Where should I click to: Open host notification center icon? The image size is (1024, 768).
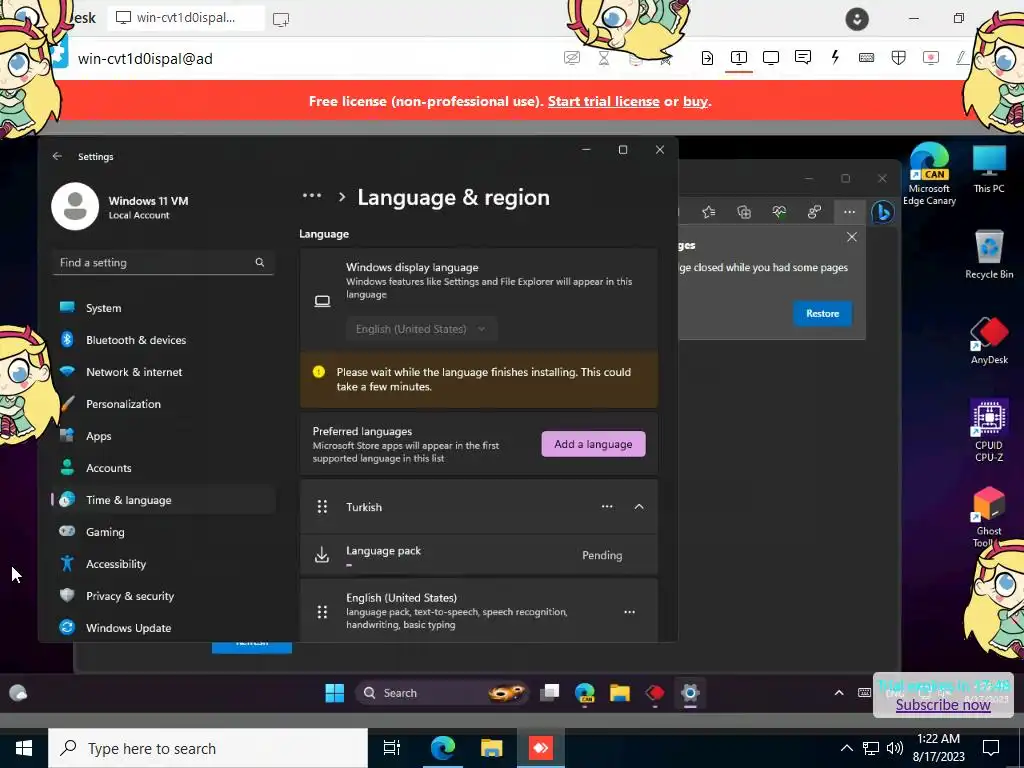pyautogui.click(x=991, y=748)
